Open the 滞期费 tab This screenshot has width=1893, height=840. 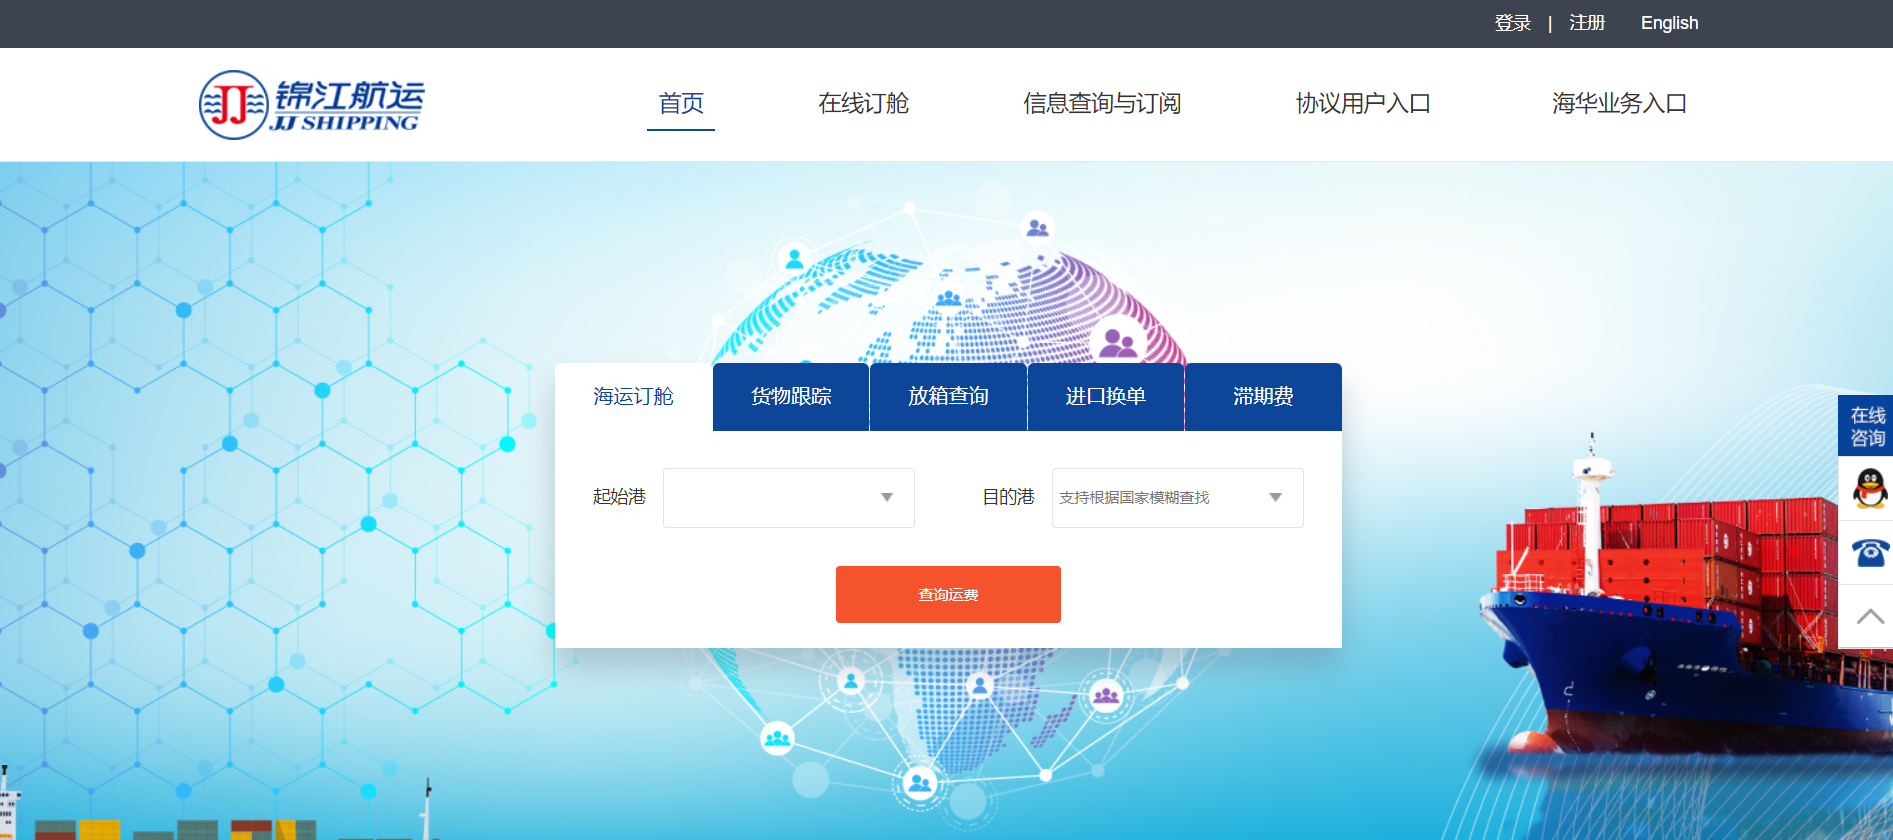[1263, 397]
